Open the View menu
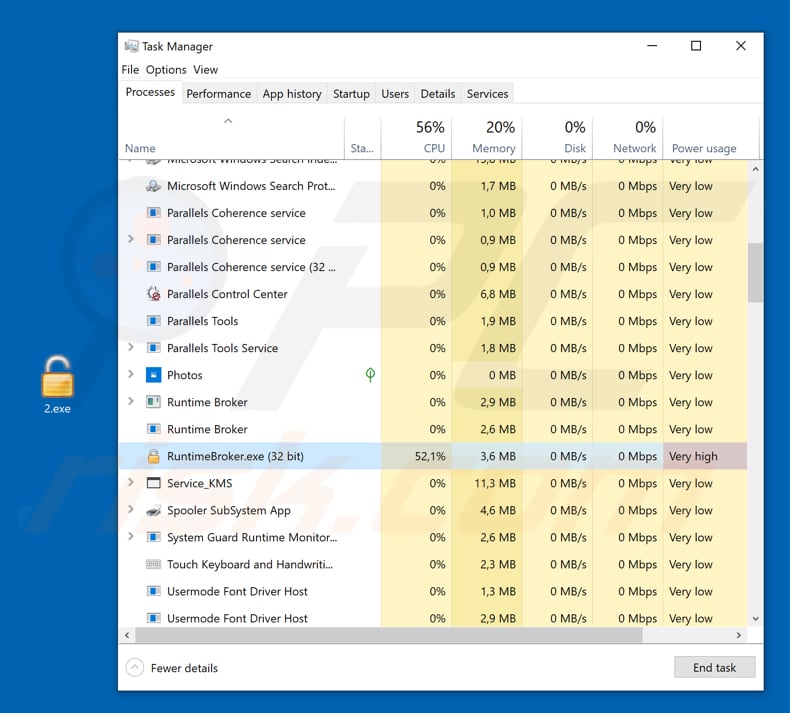 point(206,70)
